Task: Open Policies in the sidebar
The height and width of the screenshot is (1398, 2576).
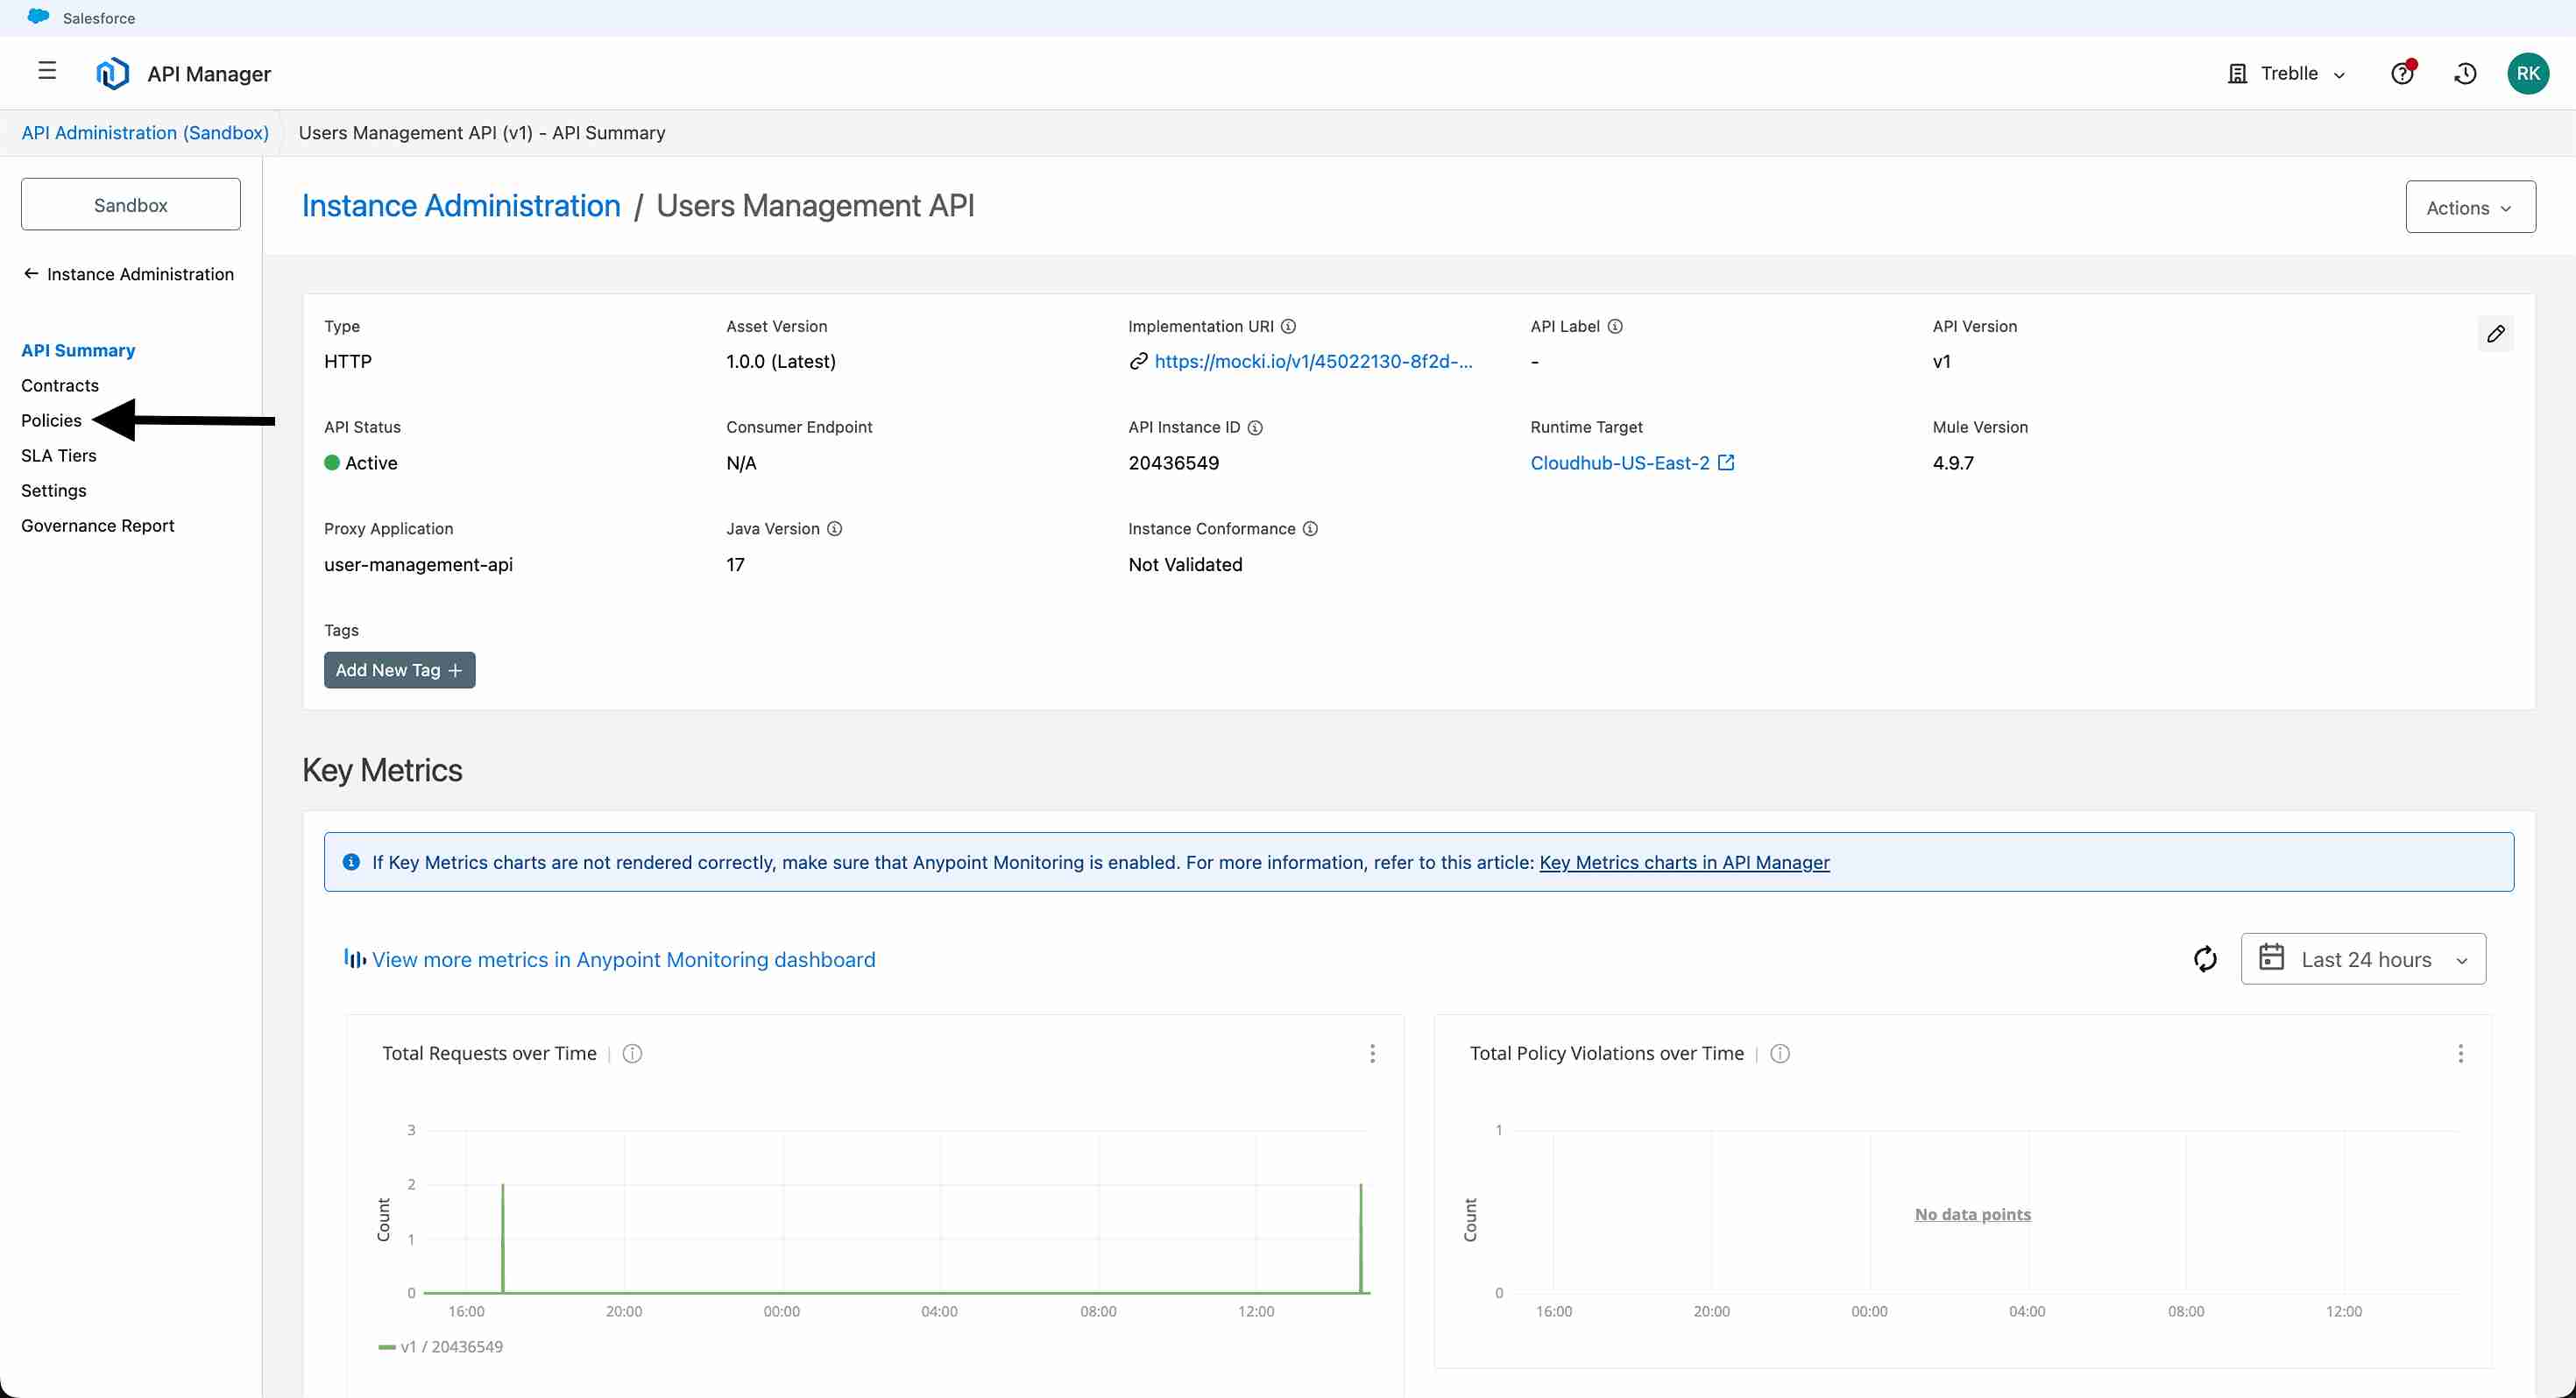Action: (x=51, y=420)
